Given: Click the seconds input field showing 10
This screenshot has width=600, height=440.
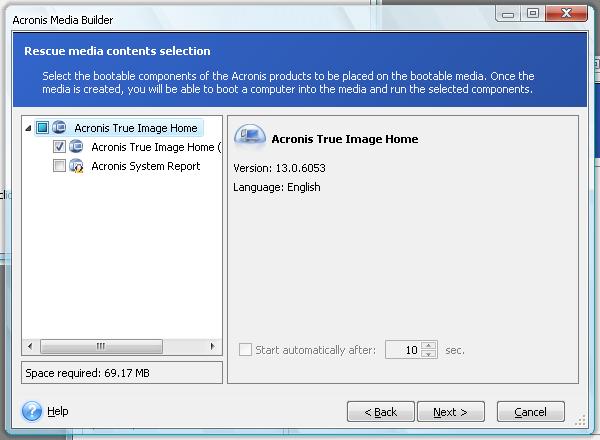Looking at the screenshot, I should [403, 350].
